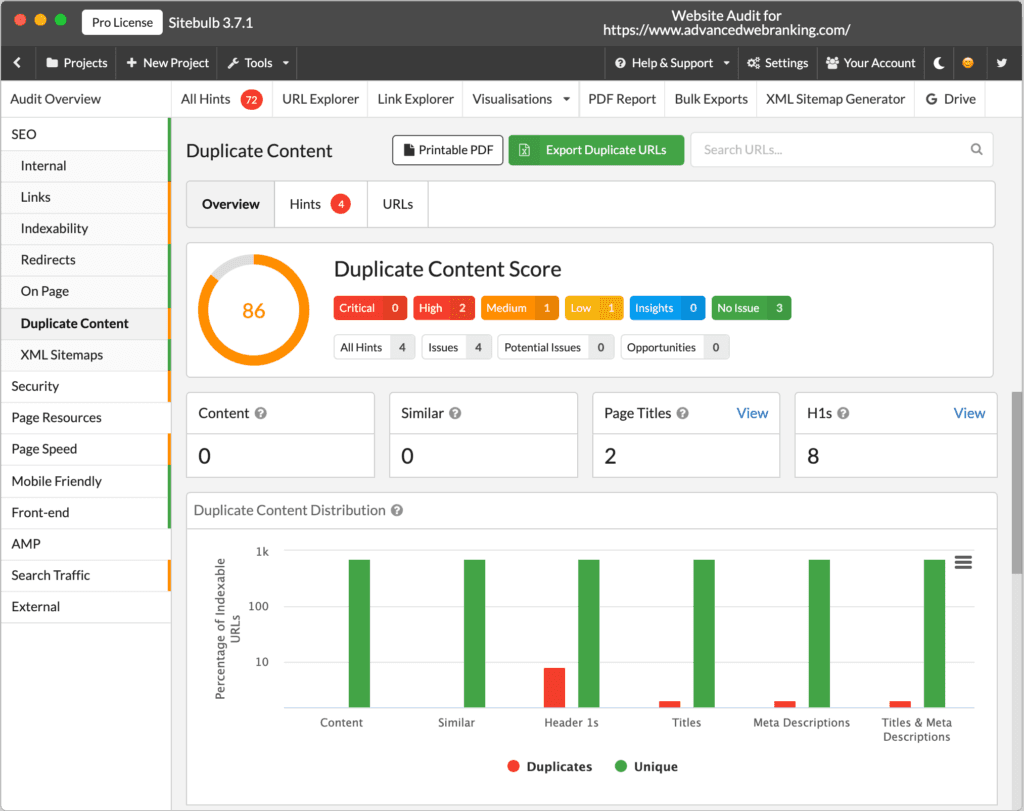
Task: Open Your Account
Action: click(871, 63)
